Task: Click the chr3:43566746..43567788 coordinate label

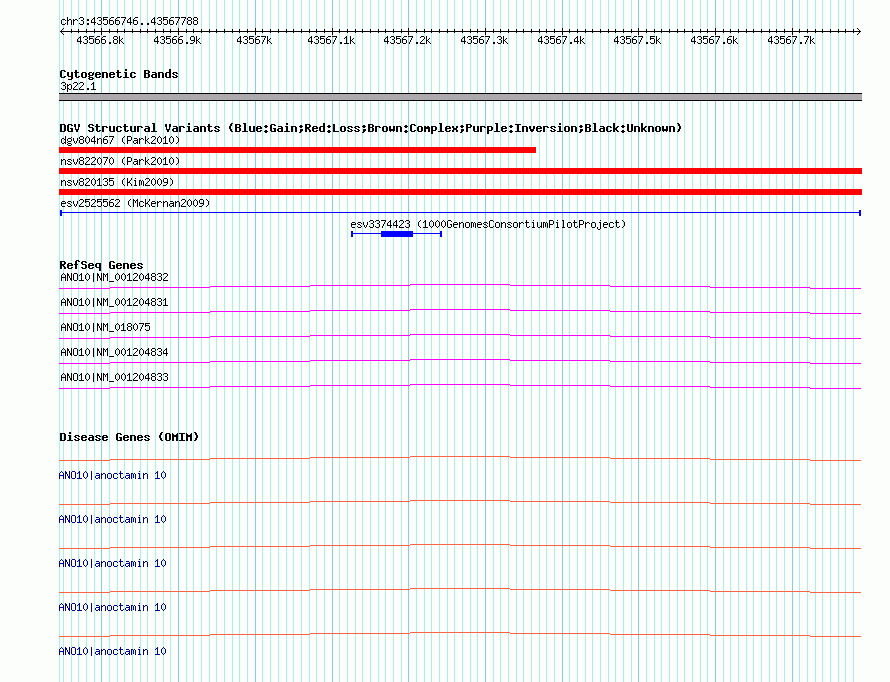Action: coord(129,22)
